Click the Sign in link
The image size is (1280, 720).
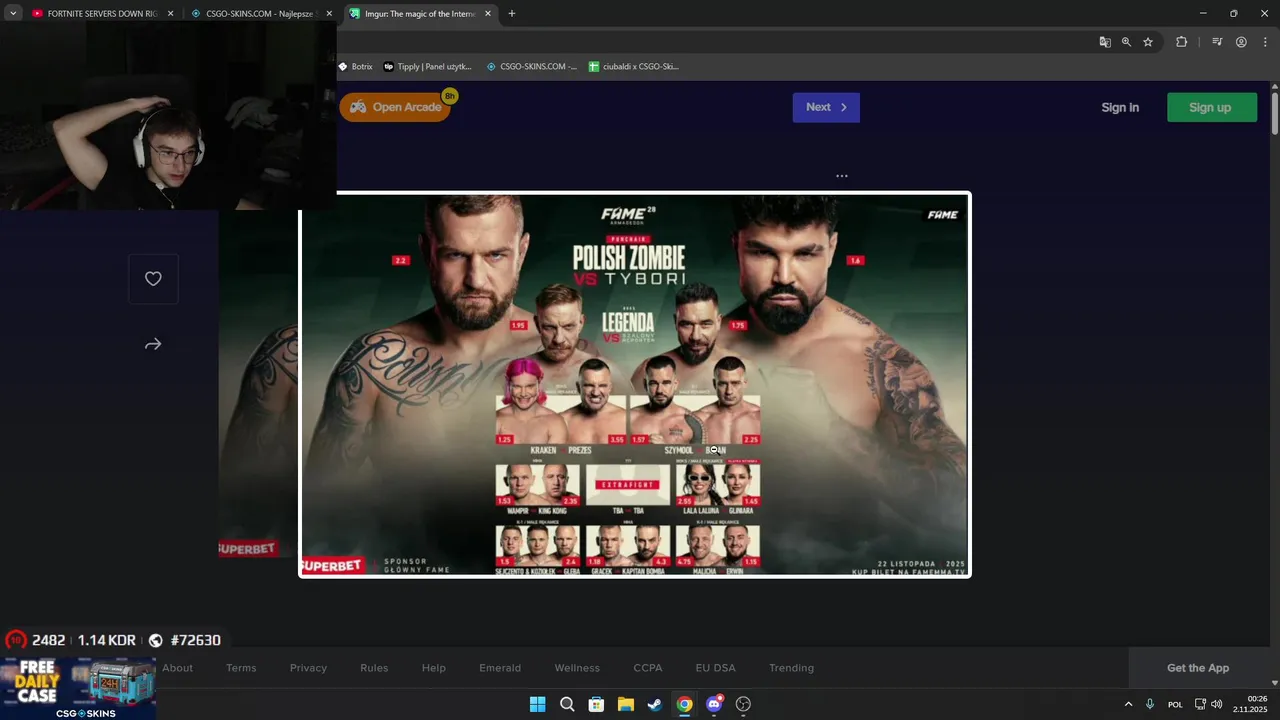[x=1120, y=107]
